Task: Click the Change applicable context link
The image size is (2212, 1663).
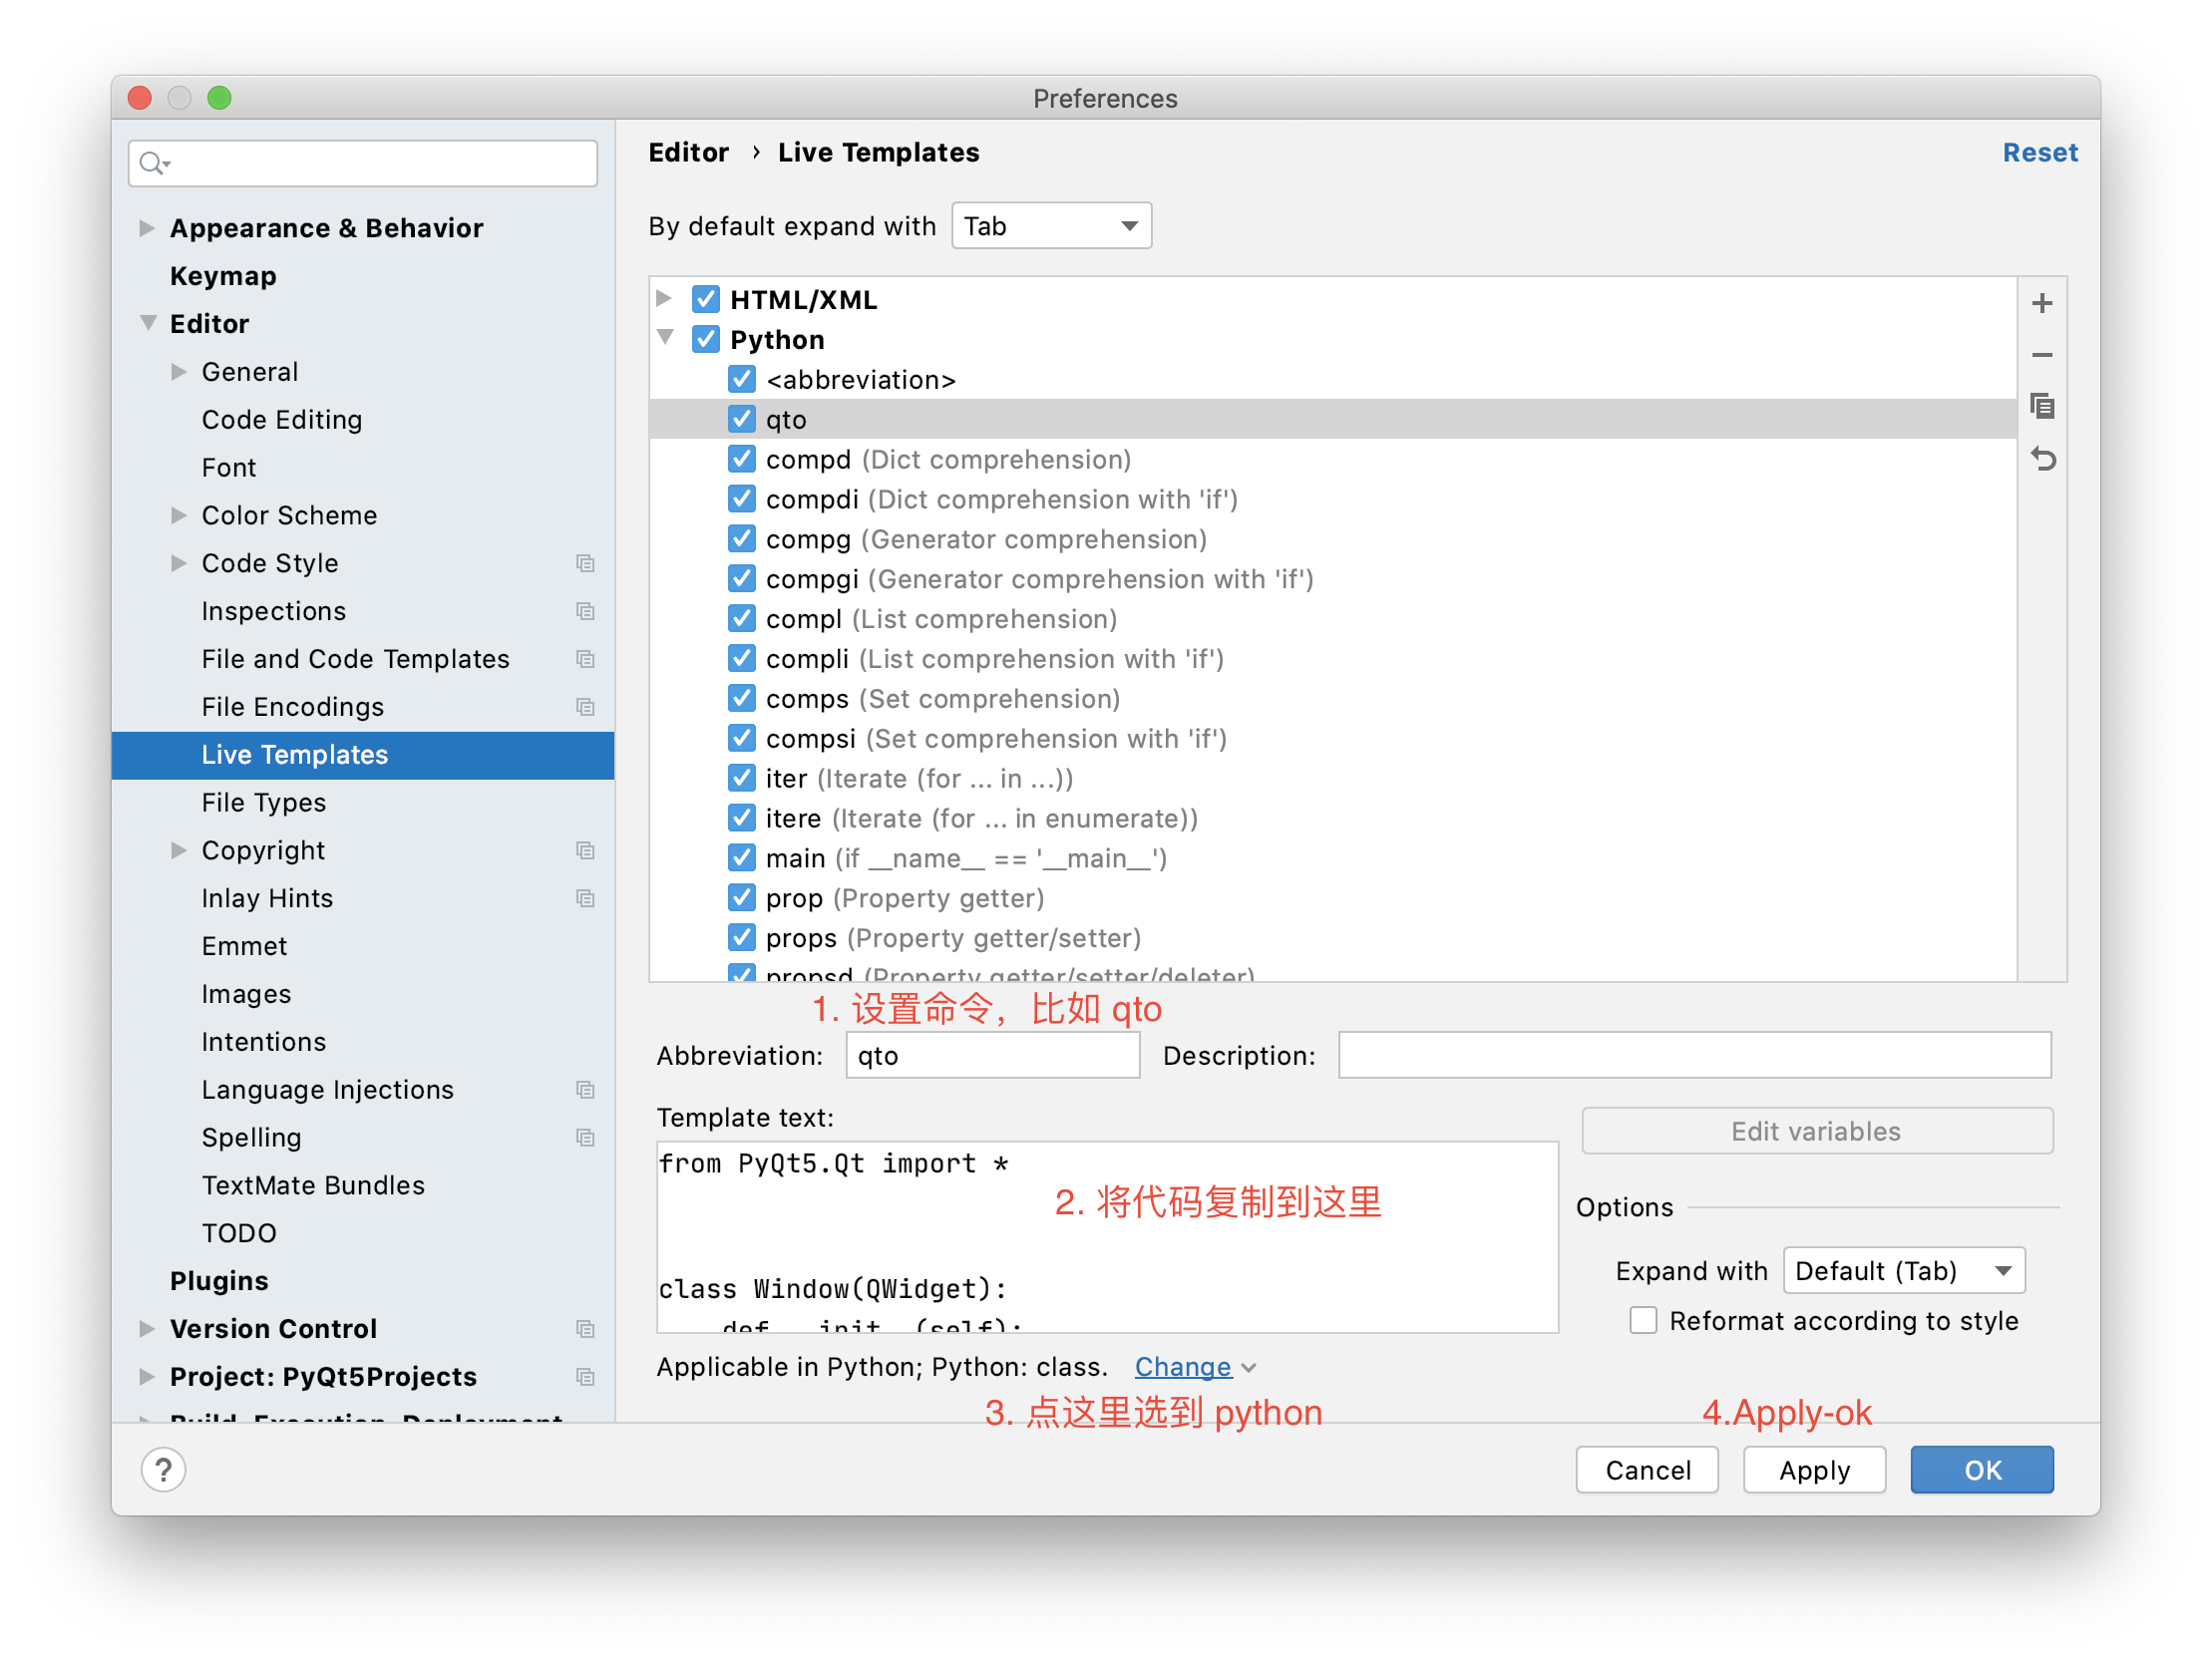Action: [1183, 1367]
